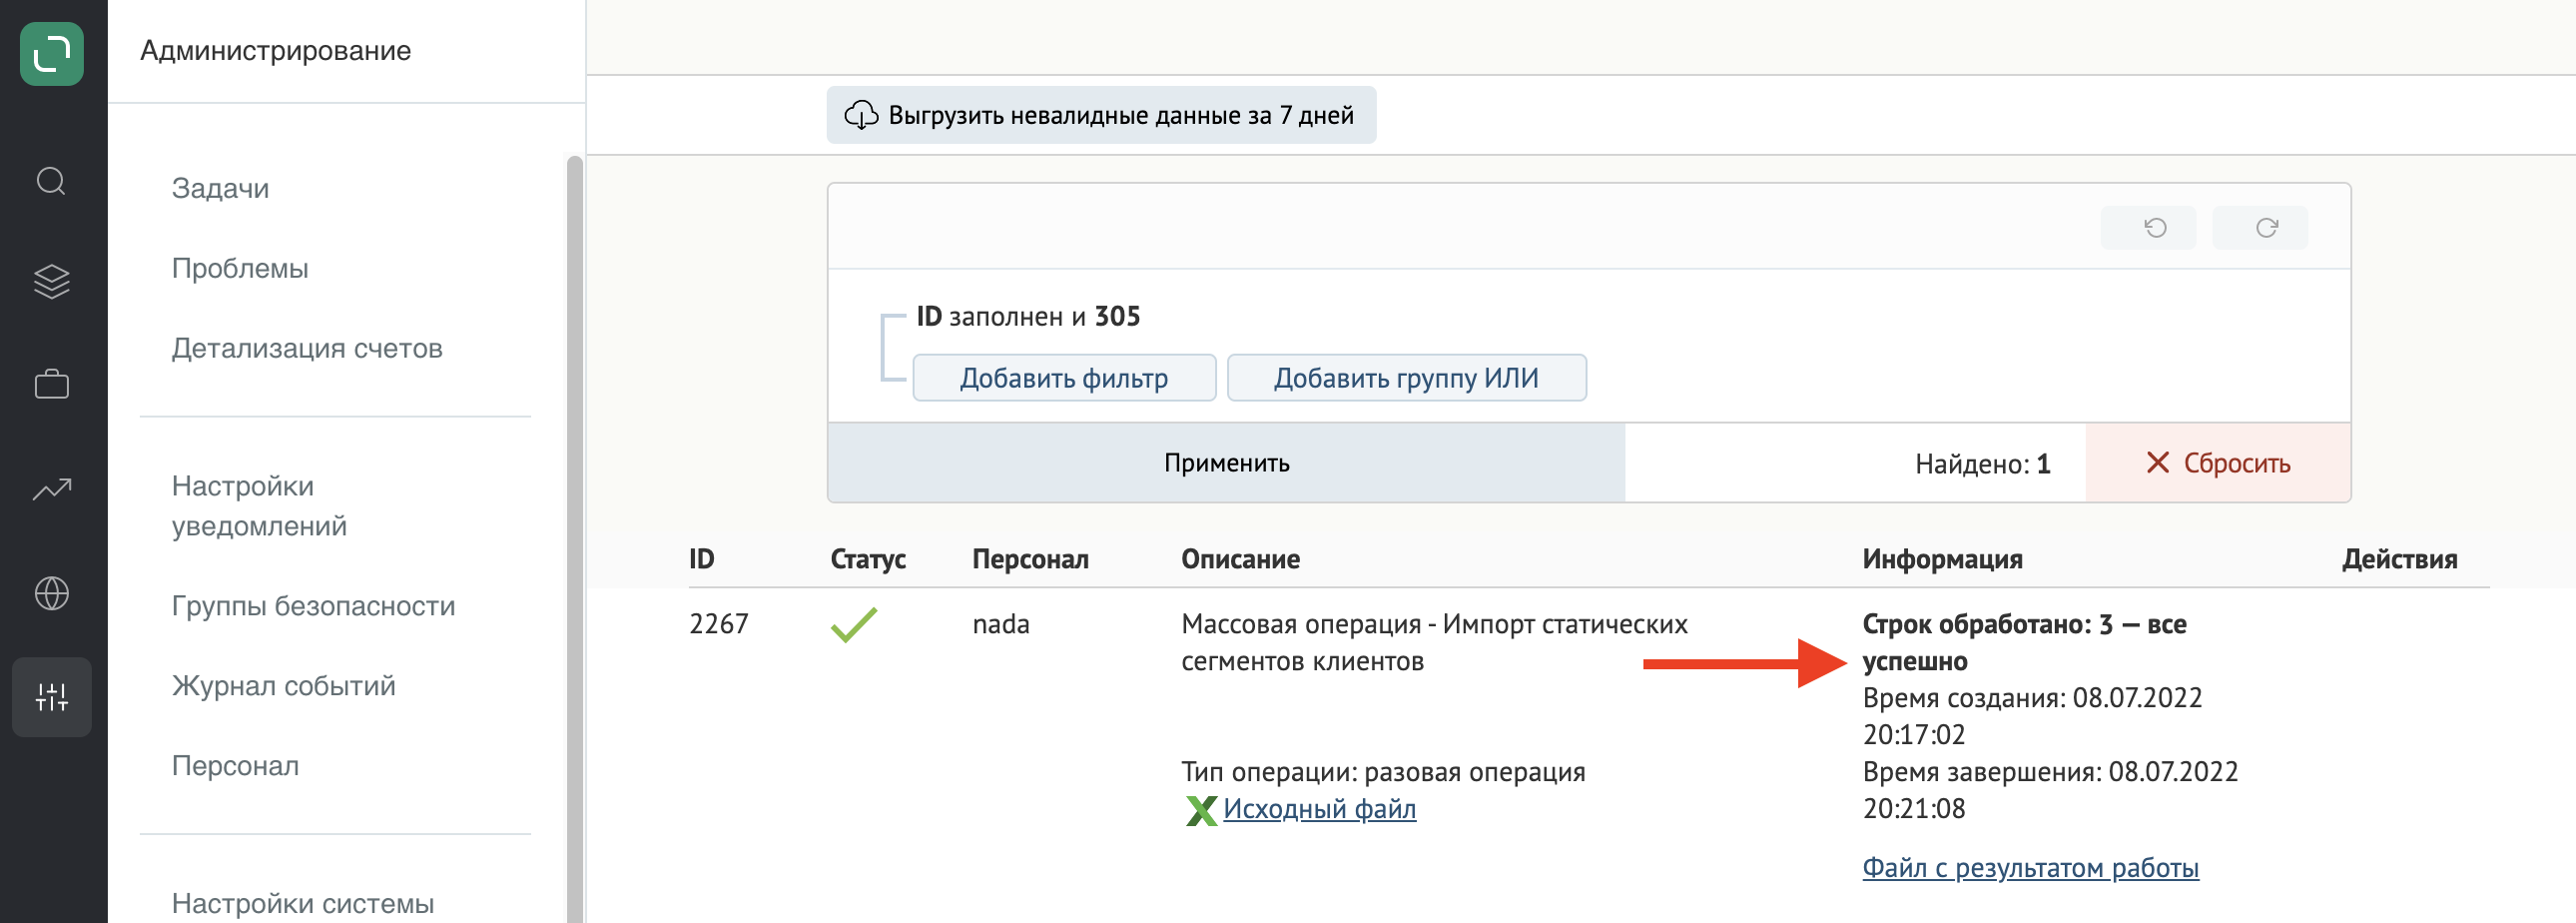Click the Администрирование panel title

(275, 50)
